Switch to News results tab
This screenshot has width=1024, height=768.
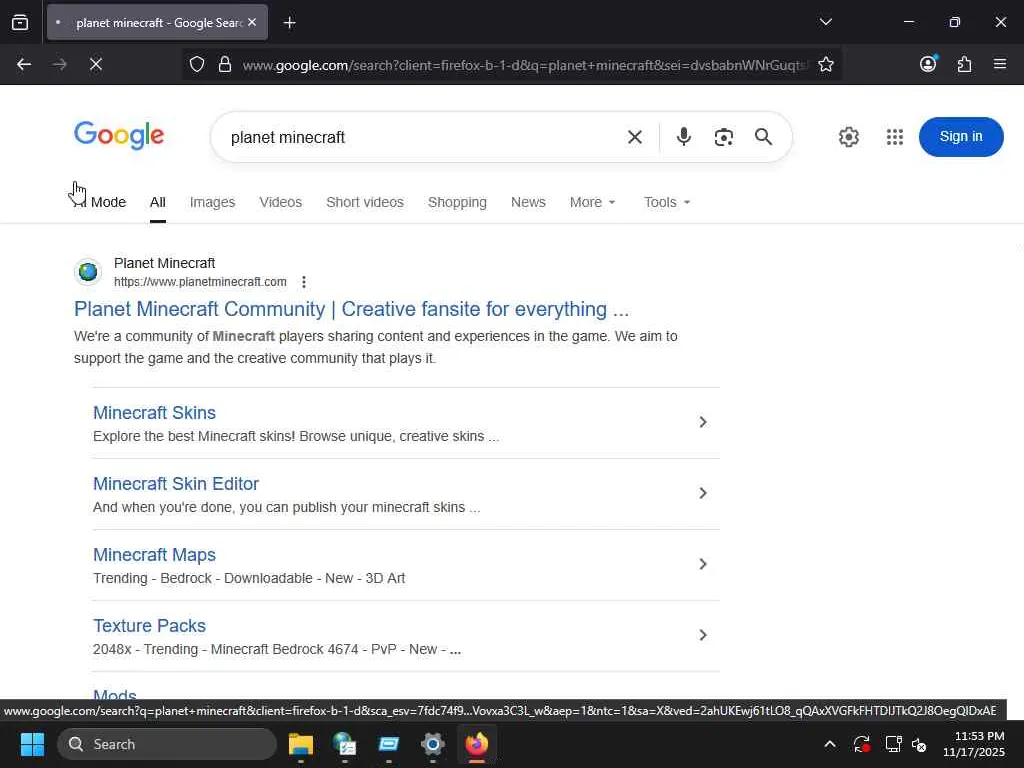528,202
